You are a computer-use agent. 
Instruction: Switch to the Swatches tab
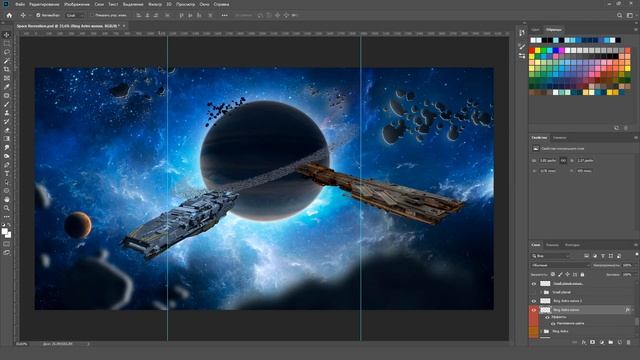[554, 30]
